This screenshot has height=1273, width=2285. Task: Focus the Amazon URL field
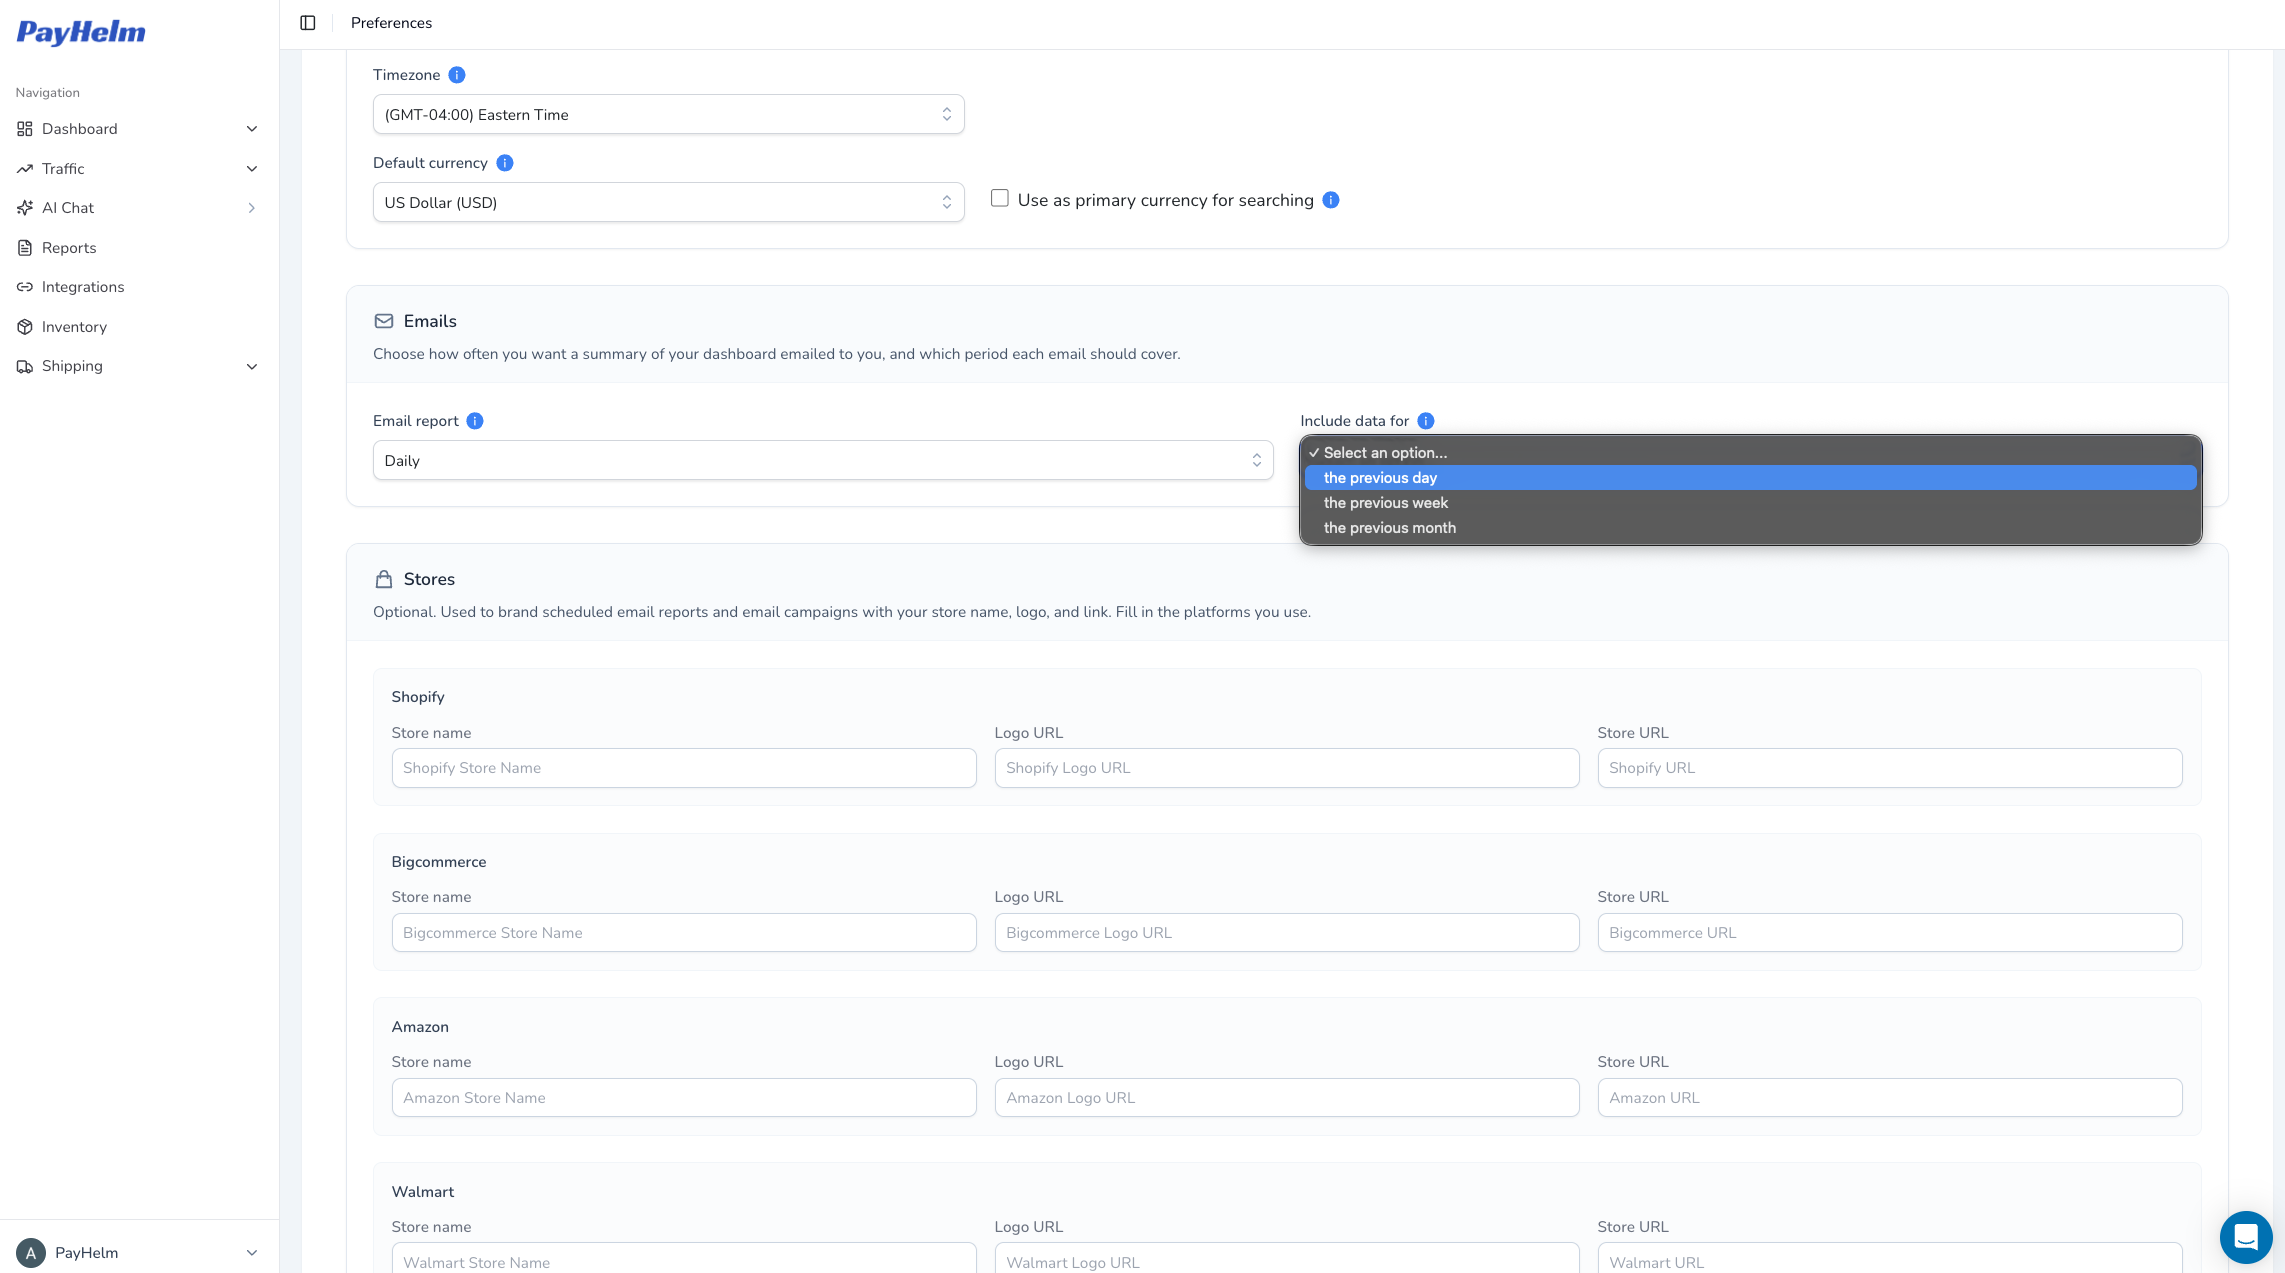1890,1098
